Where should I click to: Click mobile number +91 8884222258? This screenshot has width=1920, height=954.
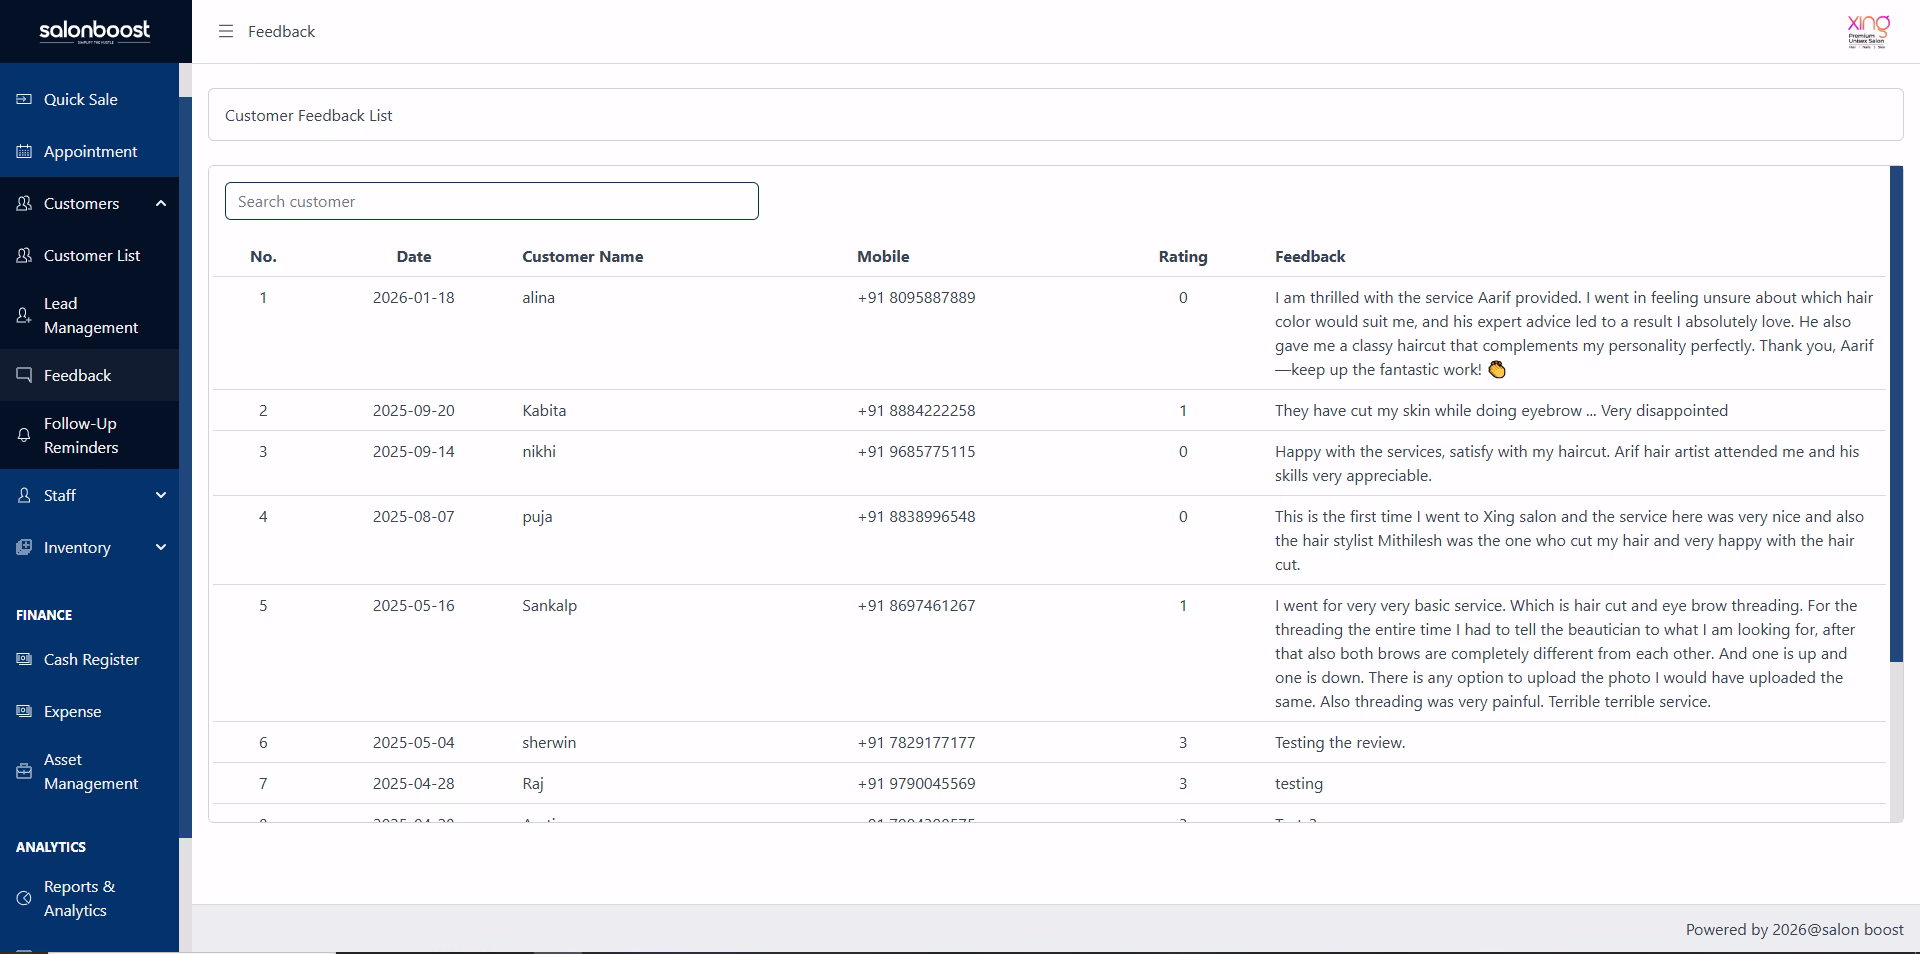tap(916, 410)
